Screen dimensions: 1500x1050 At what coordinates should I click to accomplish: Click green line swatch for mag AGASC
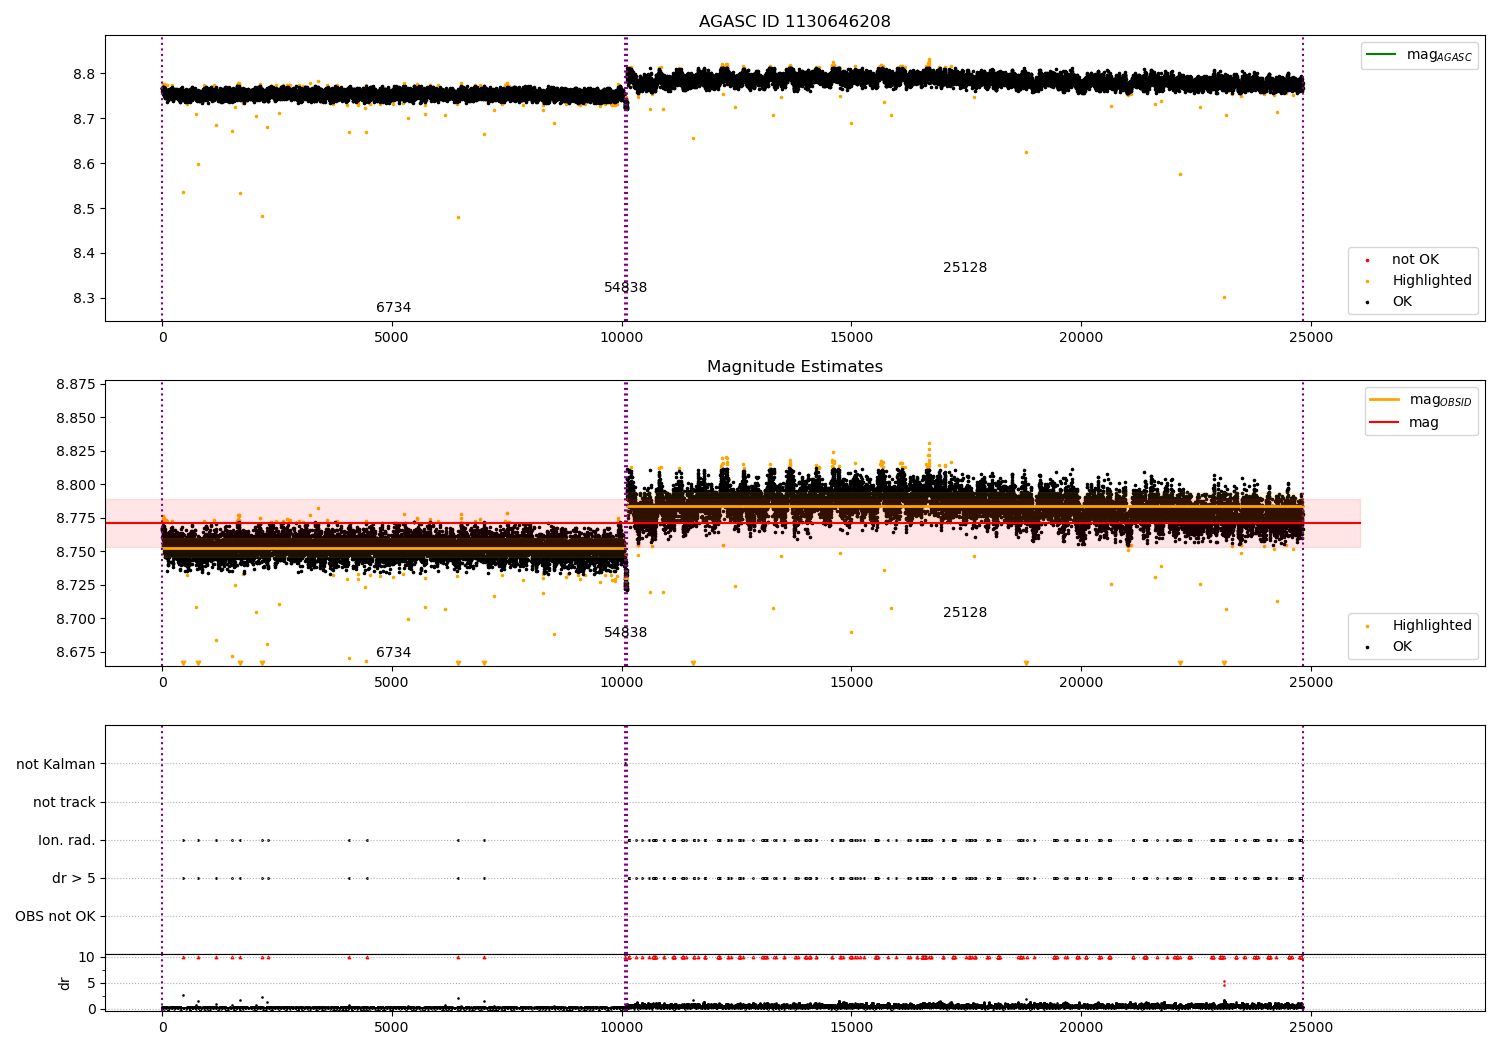1383,55
